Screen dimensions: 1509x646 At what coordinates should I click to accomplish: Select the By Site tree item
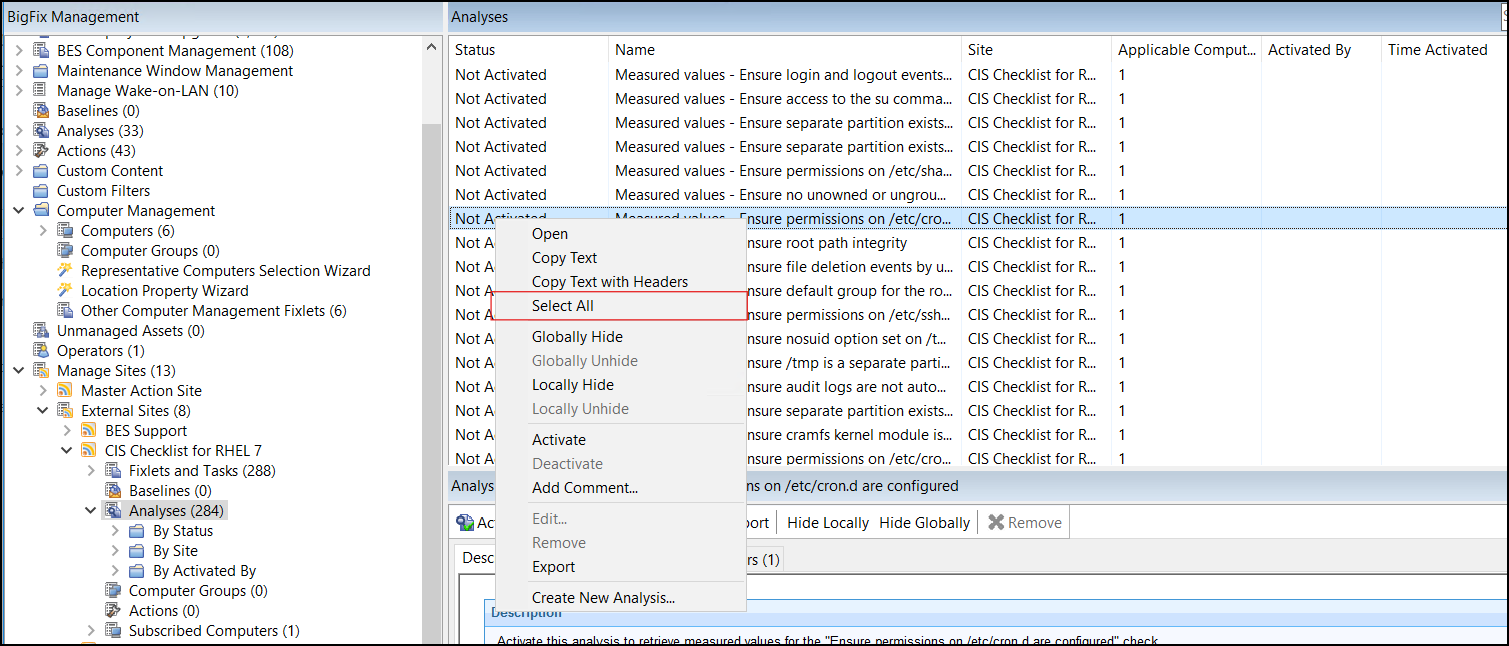coord(175,551)
